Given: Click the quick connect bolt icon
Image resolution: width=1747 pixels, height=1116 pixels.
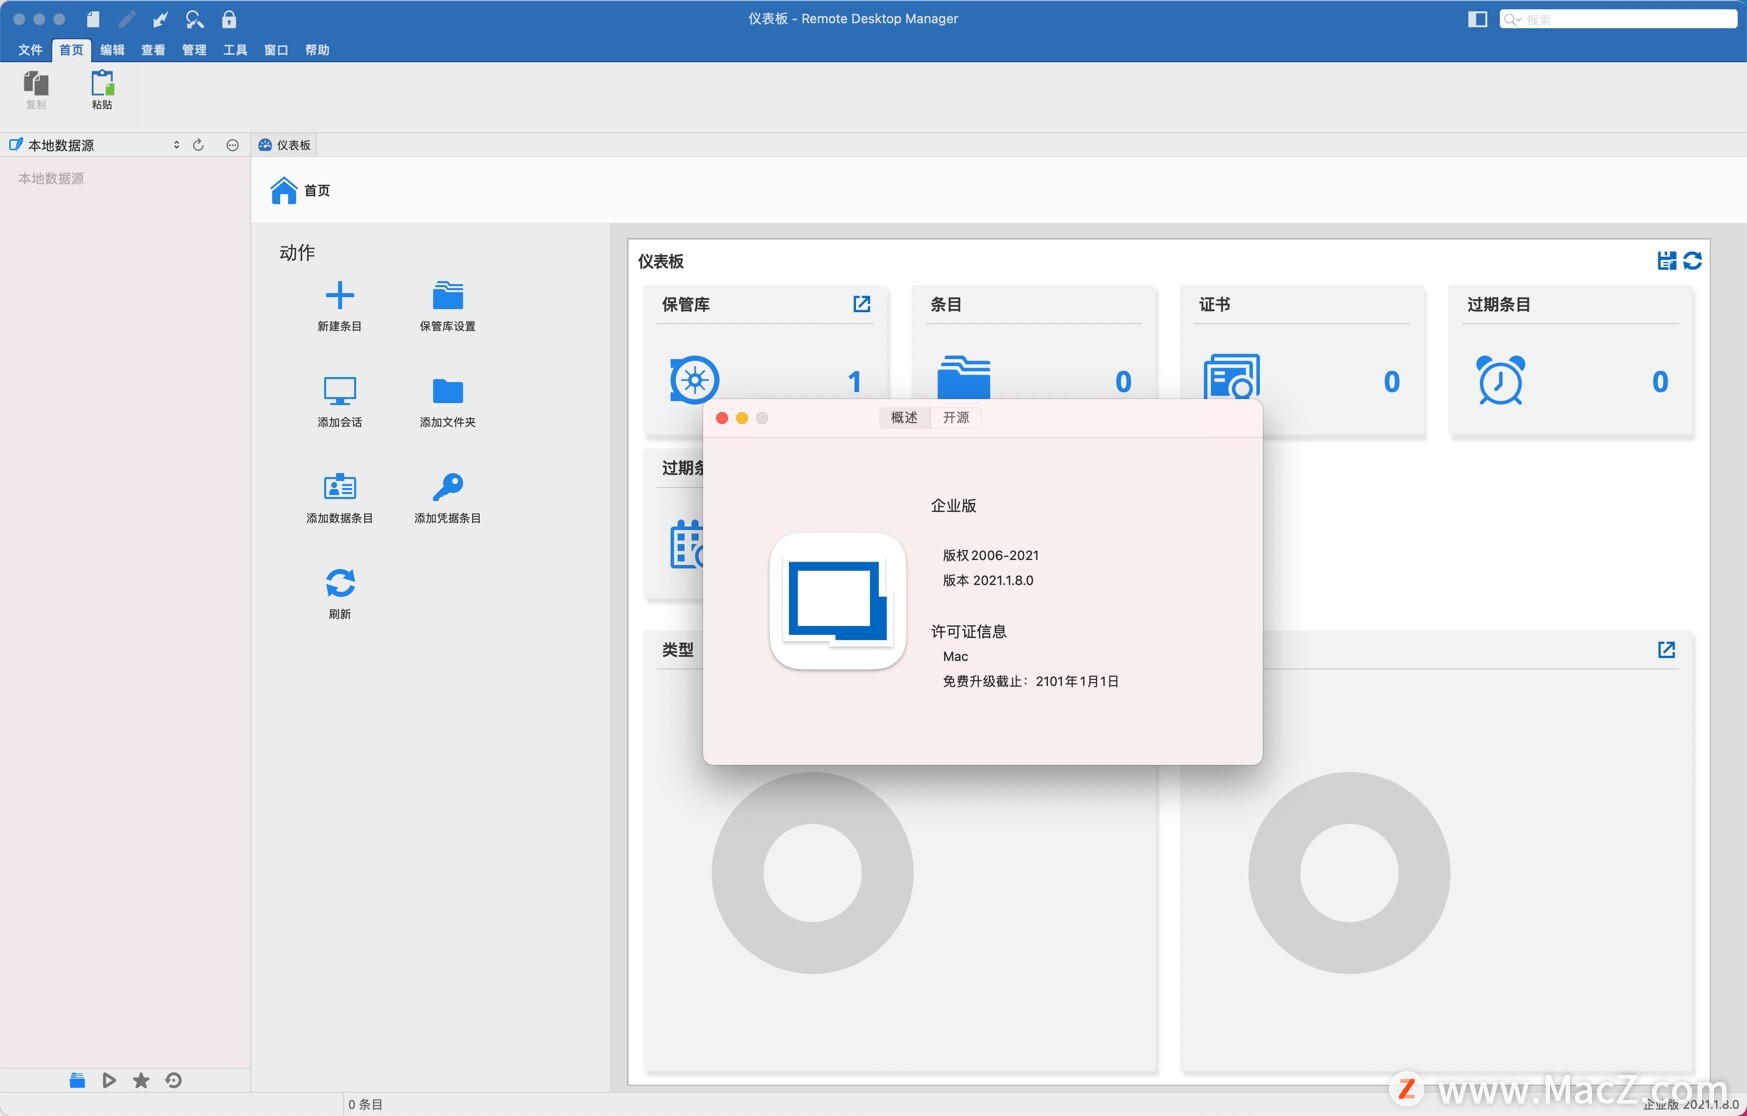Looking at the screenshot, I should click(160, 19).
